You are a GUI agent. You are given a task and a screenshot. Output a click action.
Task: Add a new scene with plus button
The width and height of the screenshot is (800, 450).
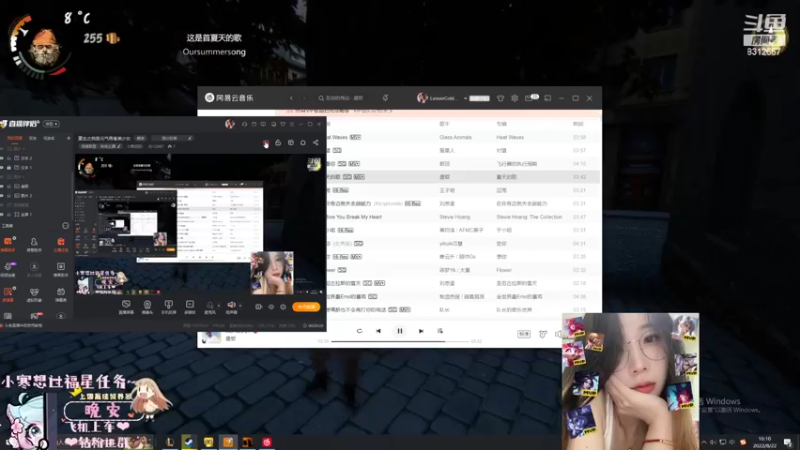tap(68, 138)
